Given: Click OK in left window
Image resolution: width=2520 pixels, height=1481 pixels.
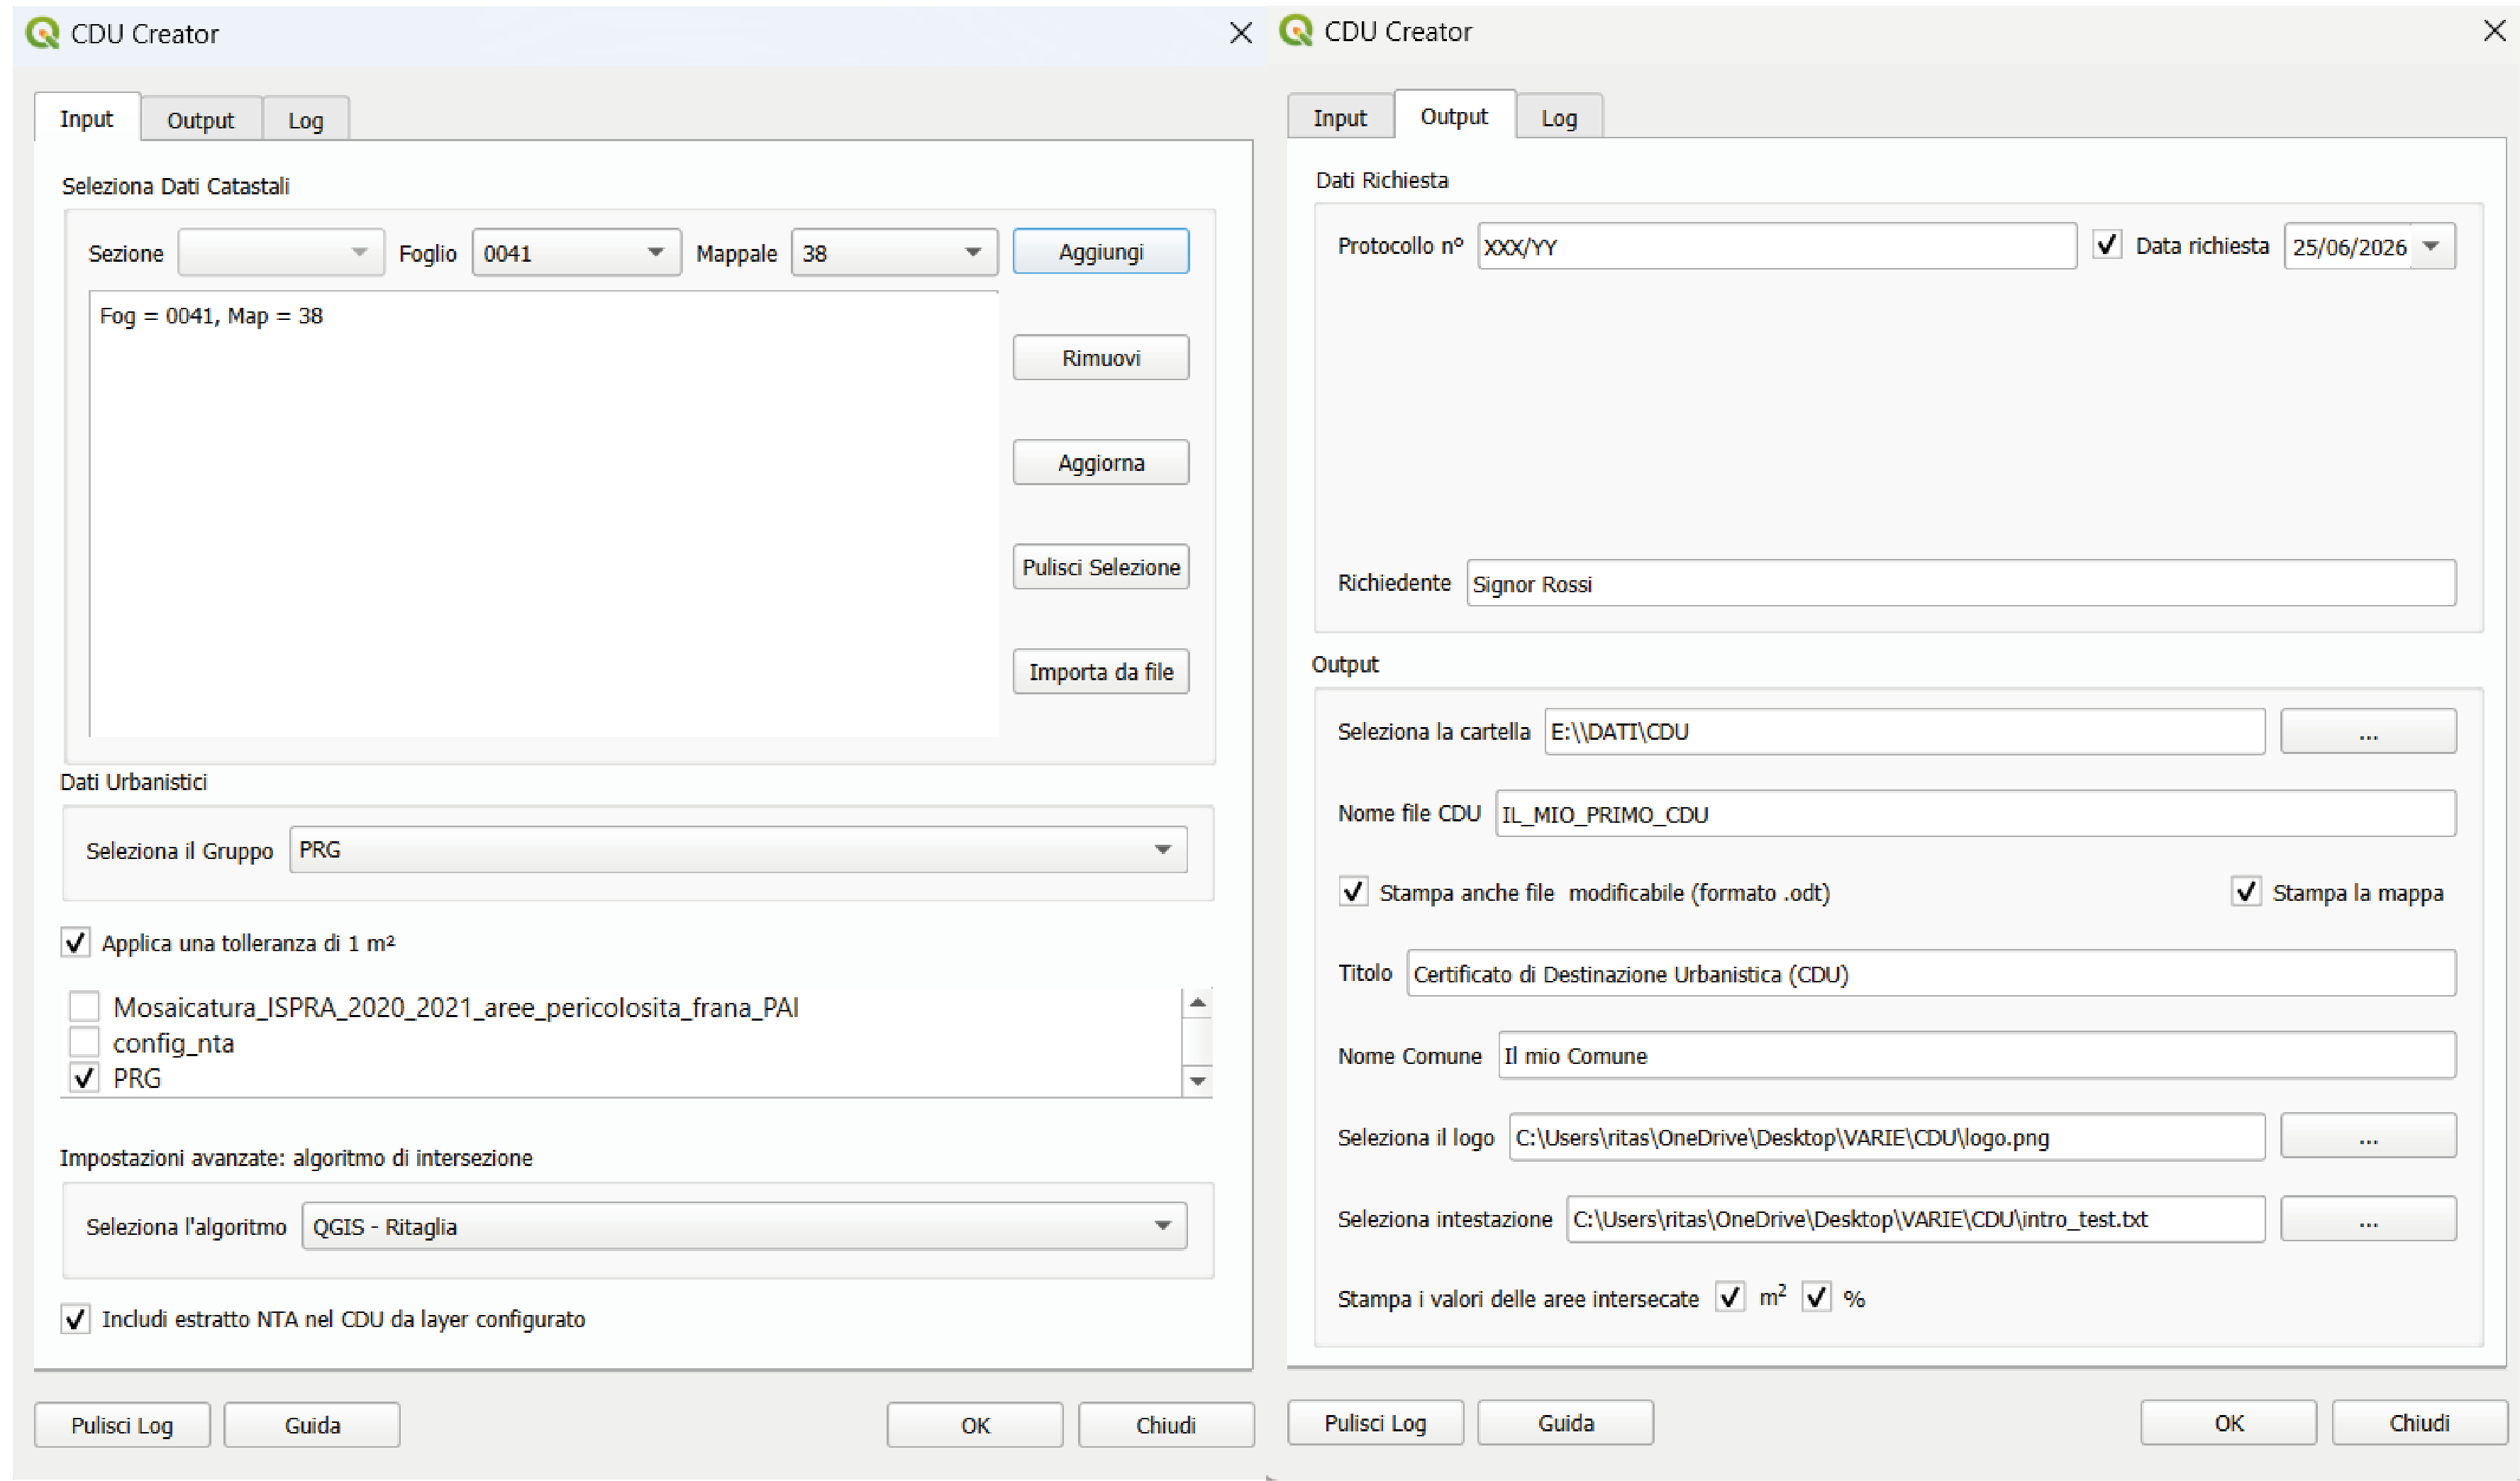Looking at the screenshot, I should point(975,1425).
